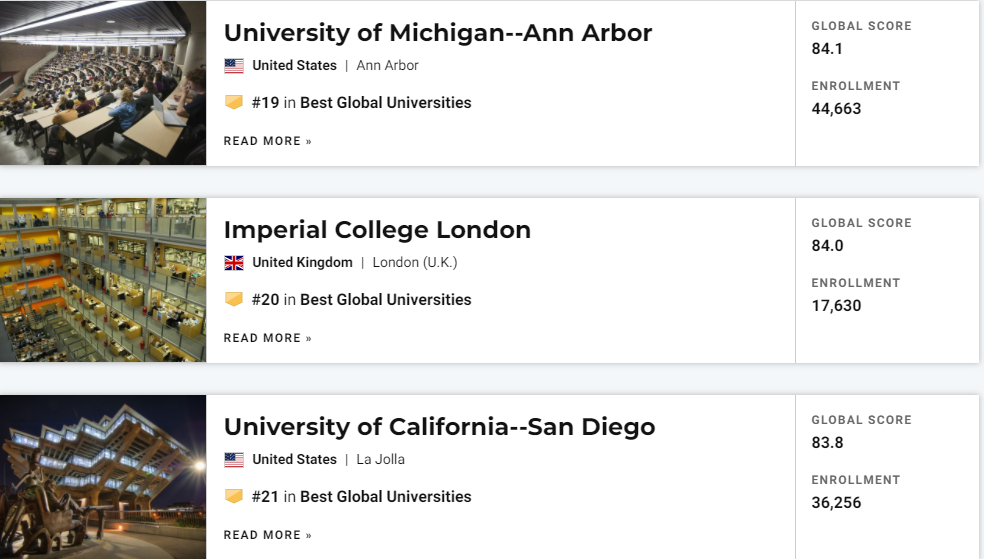Click READ MORE under University of Michigan
This screenshot has width=984, height=559.
point(267,141)
